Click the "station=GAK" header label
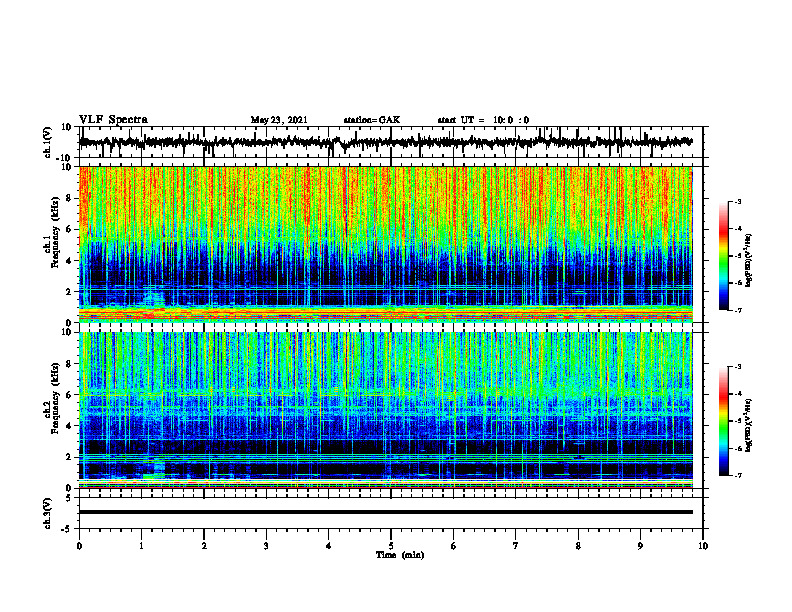The width and height of the screenshot is (792, 612). pos(372,120)
